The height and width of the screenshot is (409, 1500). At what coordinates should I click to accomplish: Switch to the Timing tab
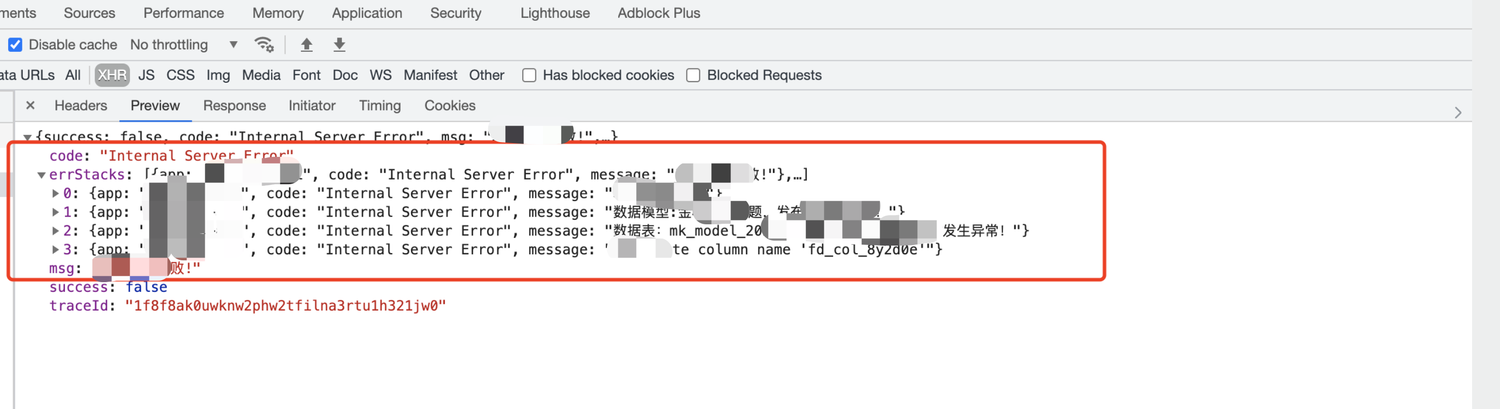point(379,105)
